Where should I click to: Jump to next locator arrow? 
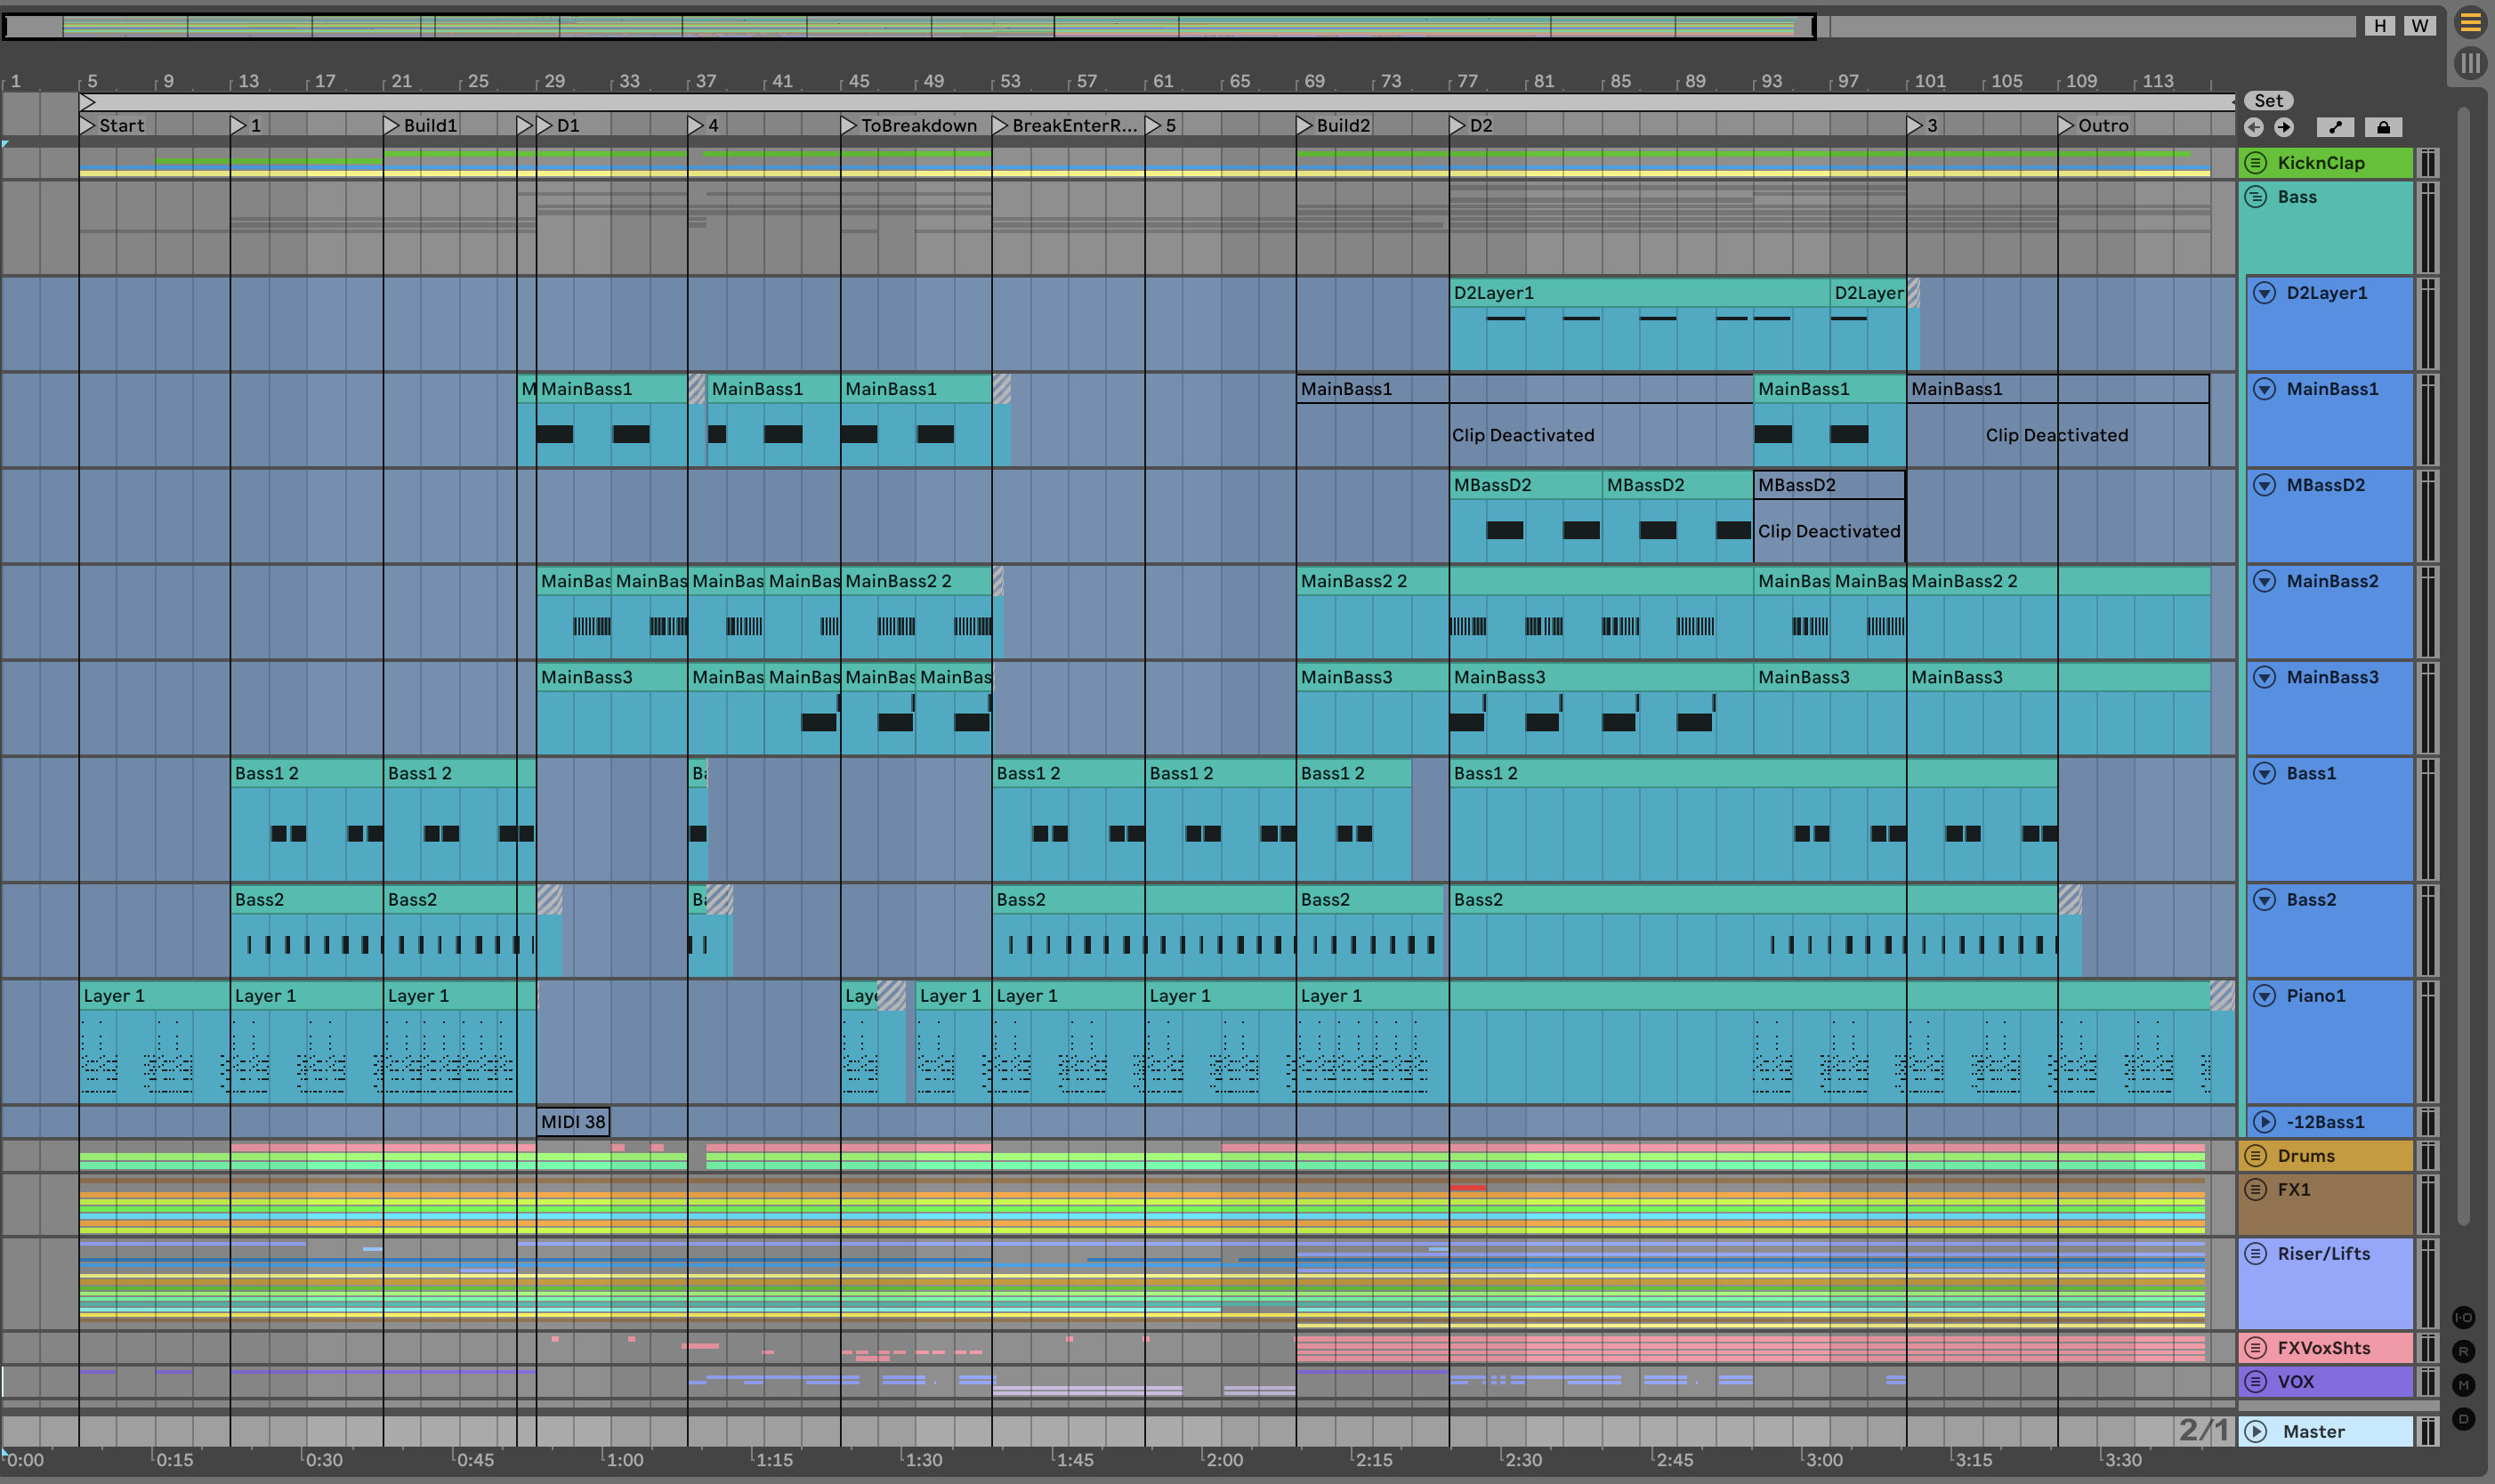[x=2284, y=127]
